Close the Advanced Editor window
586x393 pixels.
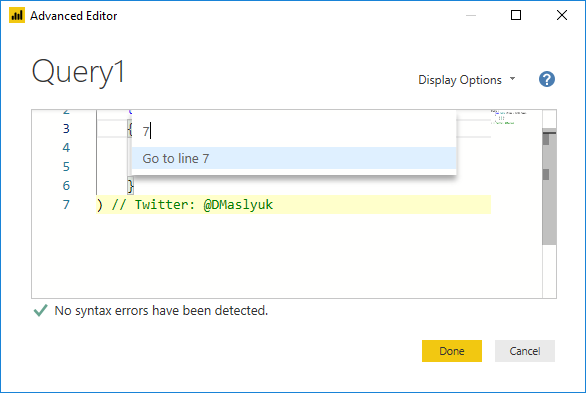click(562, 15)
